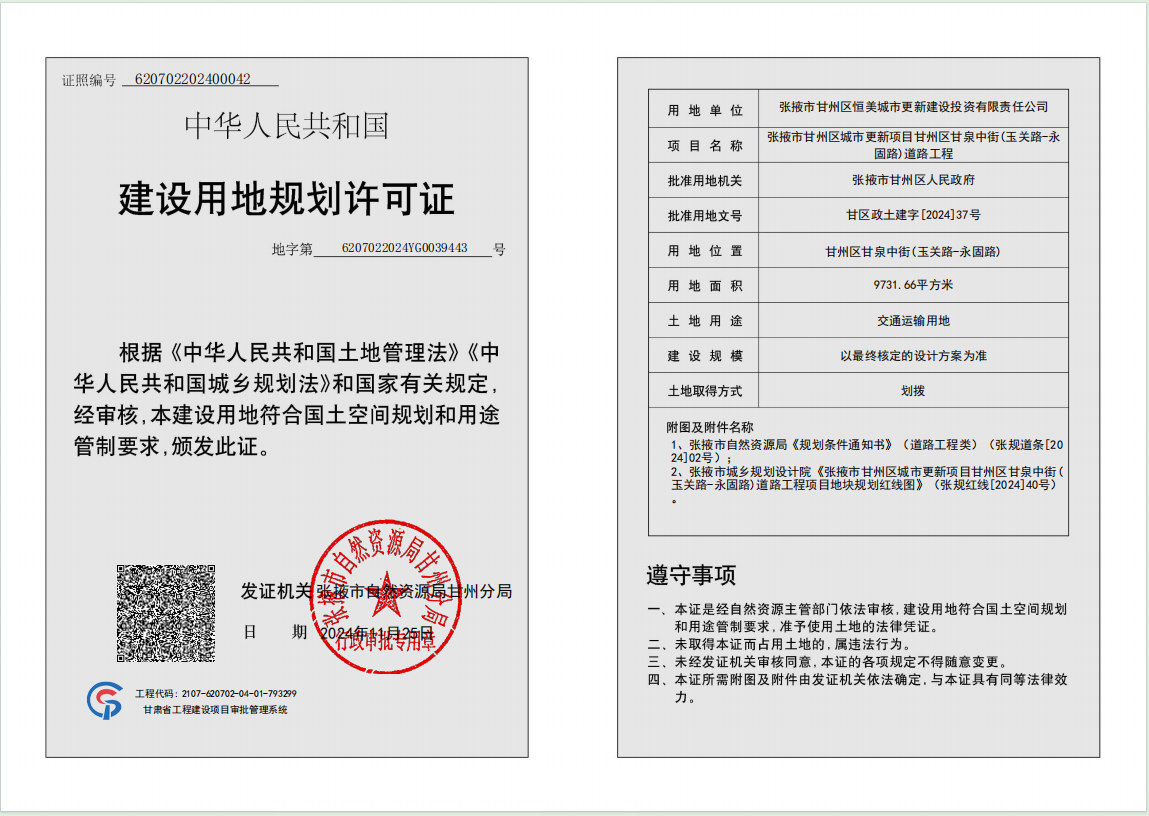The height and width of the screenshot is (816, 1149).
Task: Click compliance item 三 about 不得随意变更
Action: point(830,662)
